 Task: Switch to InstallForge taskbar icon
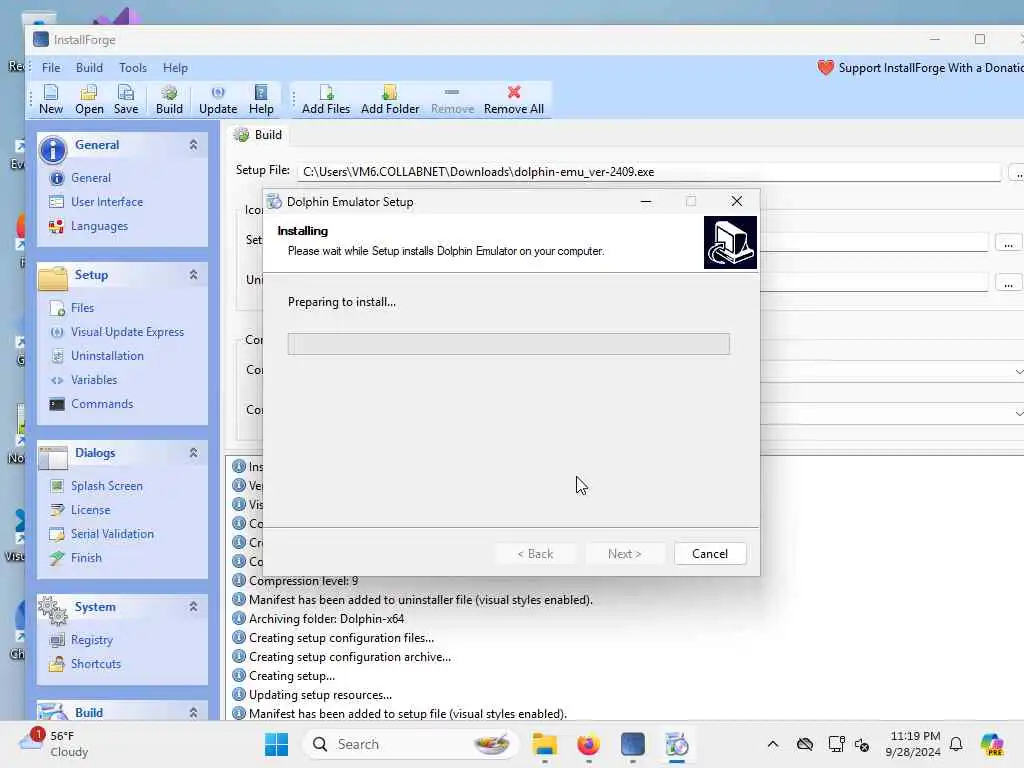[632, 744]
